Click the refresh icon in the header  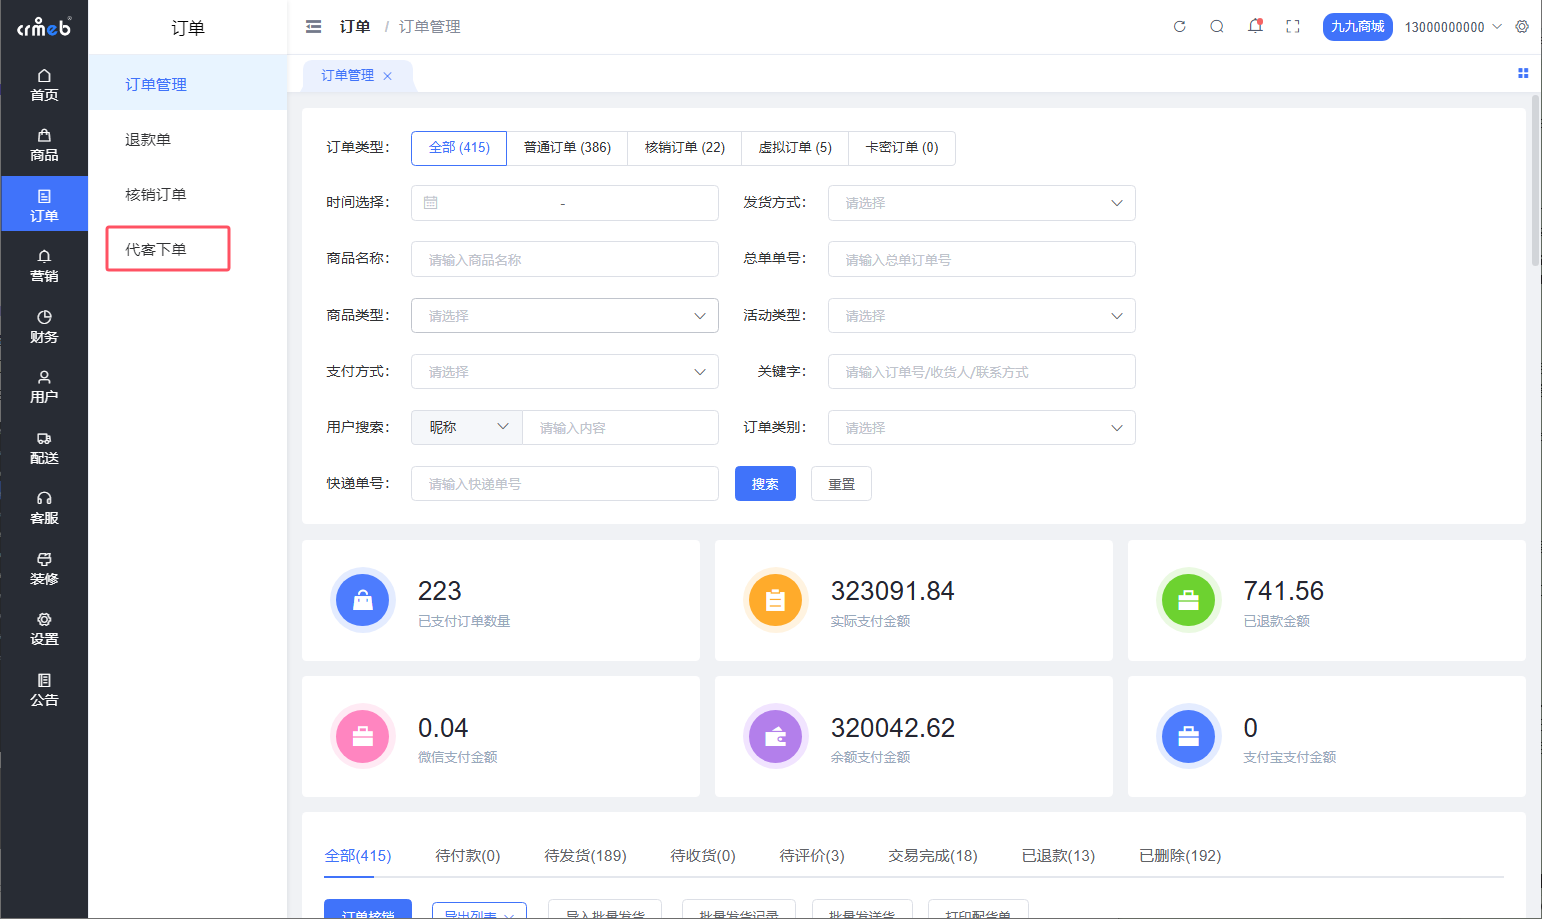tap(1180, 27)
